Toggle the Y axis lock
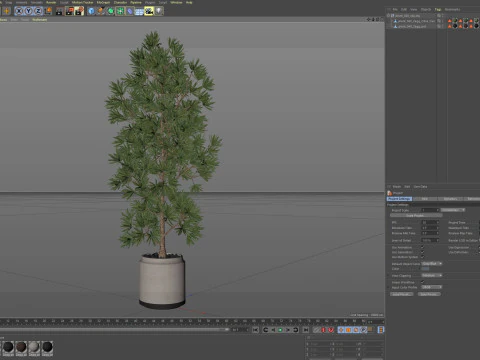 point(29,11)
